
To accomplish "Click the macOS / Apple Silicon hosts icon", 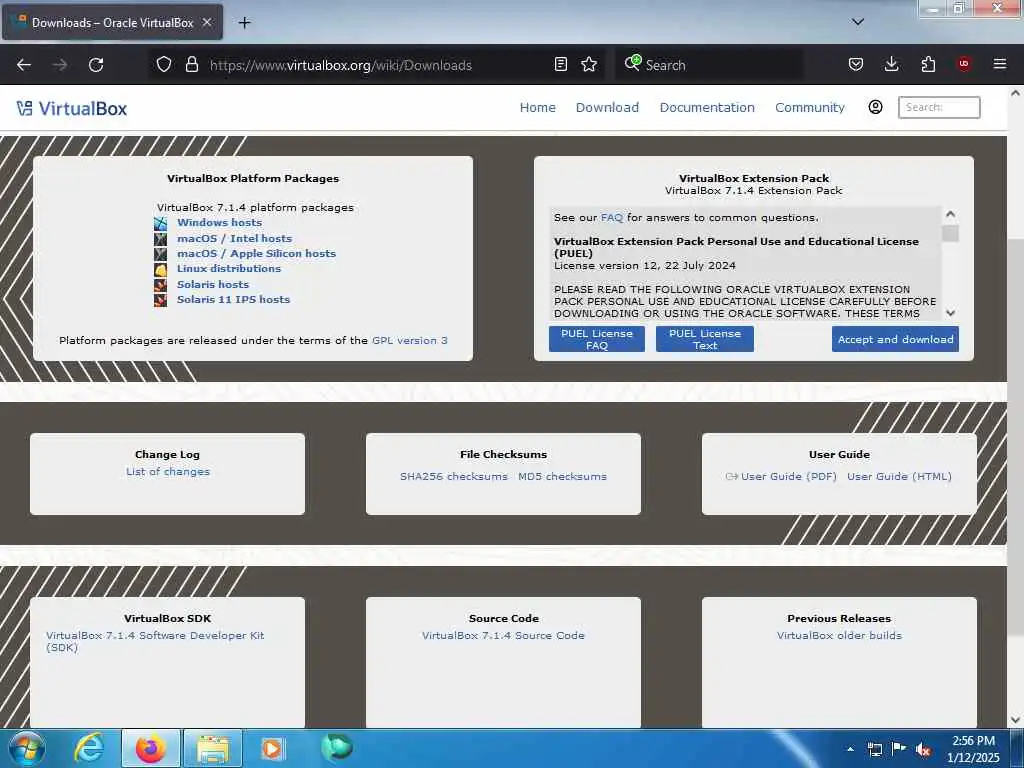I will click(x=161, y=254).
